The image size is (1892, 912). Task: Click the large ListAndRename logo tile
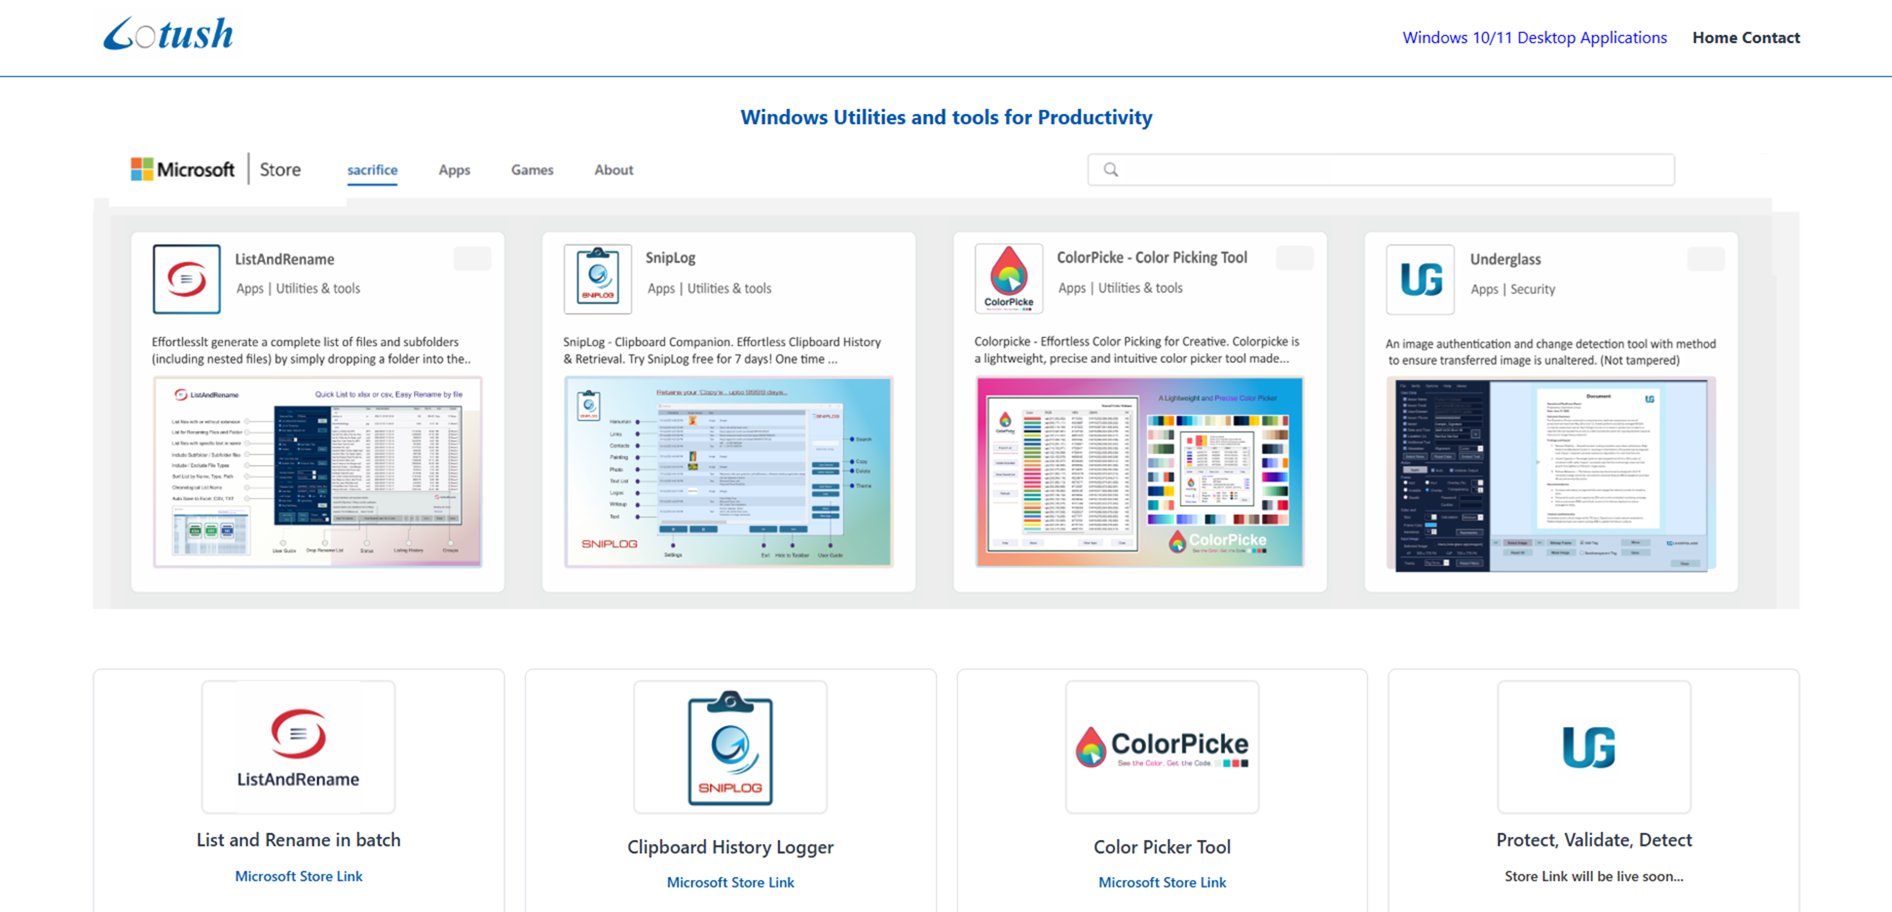click(x=298, y=747)
